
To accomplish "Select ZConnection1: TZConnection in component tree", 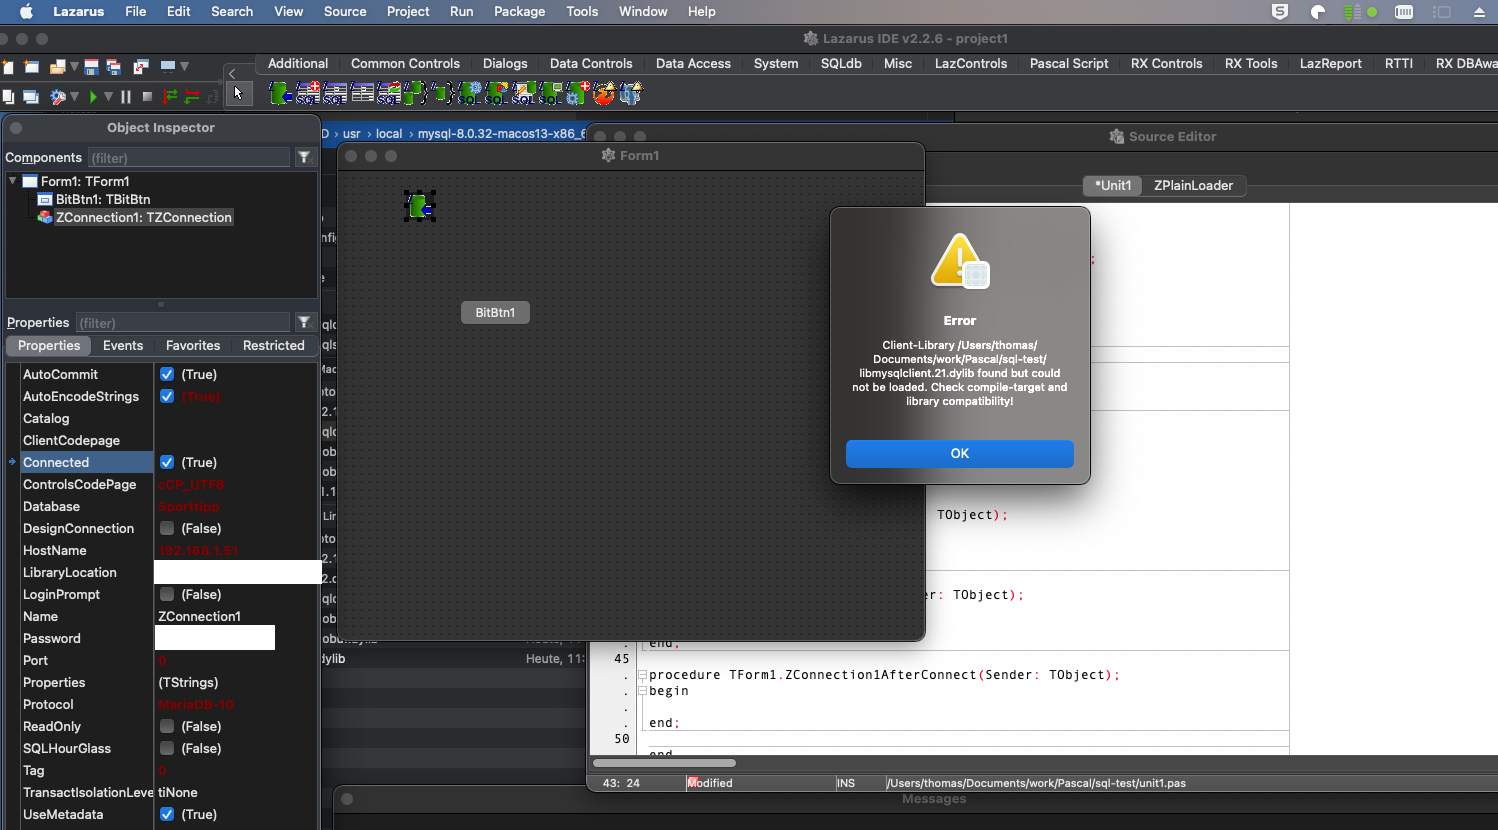I will [144, 217].
